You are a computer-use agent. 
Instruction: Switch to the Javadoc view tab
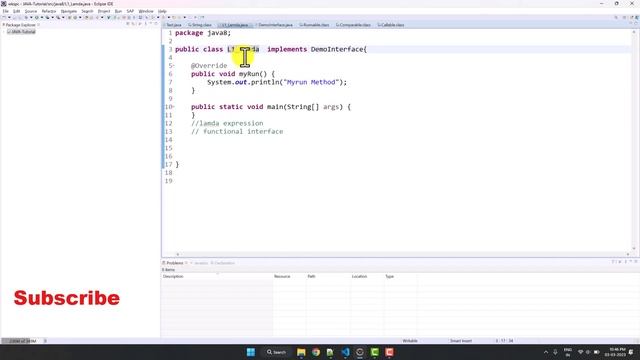point(200,263)
